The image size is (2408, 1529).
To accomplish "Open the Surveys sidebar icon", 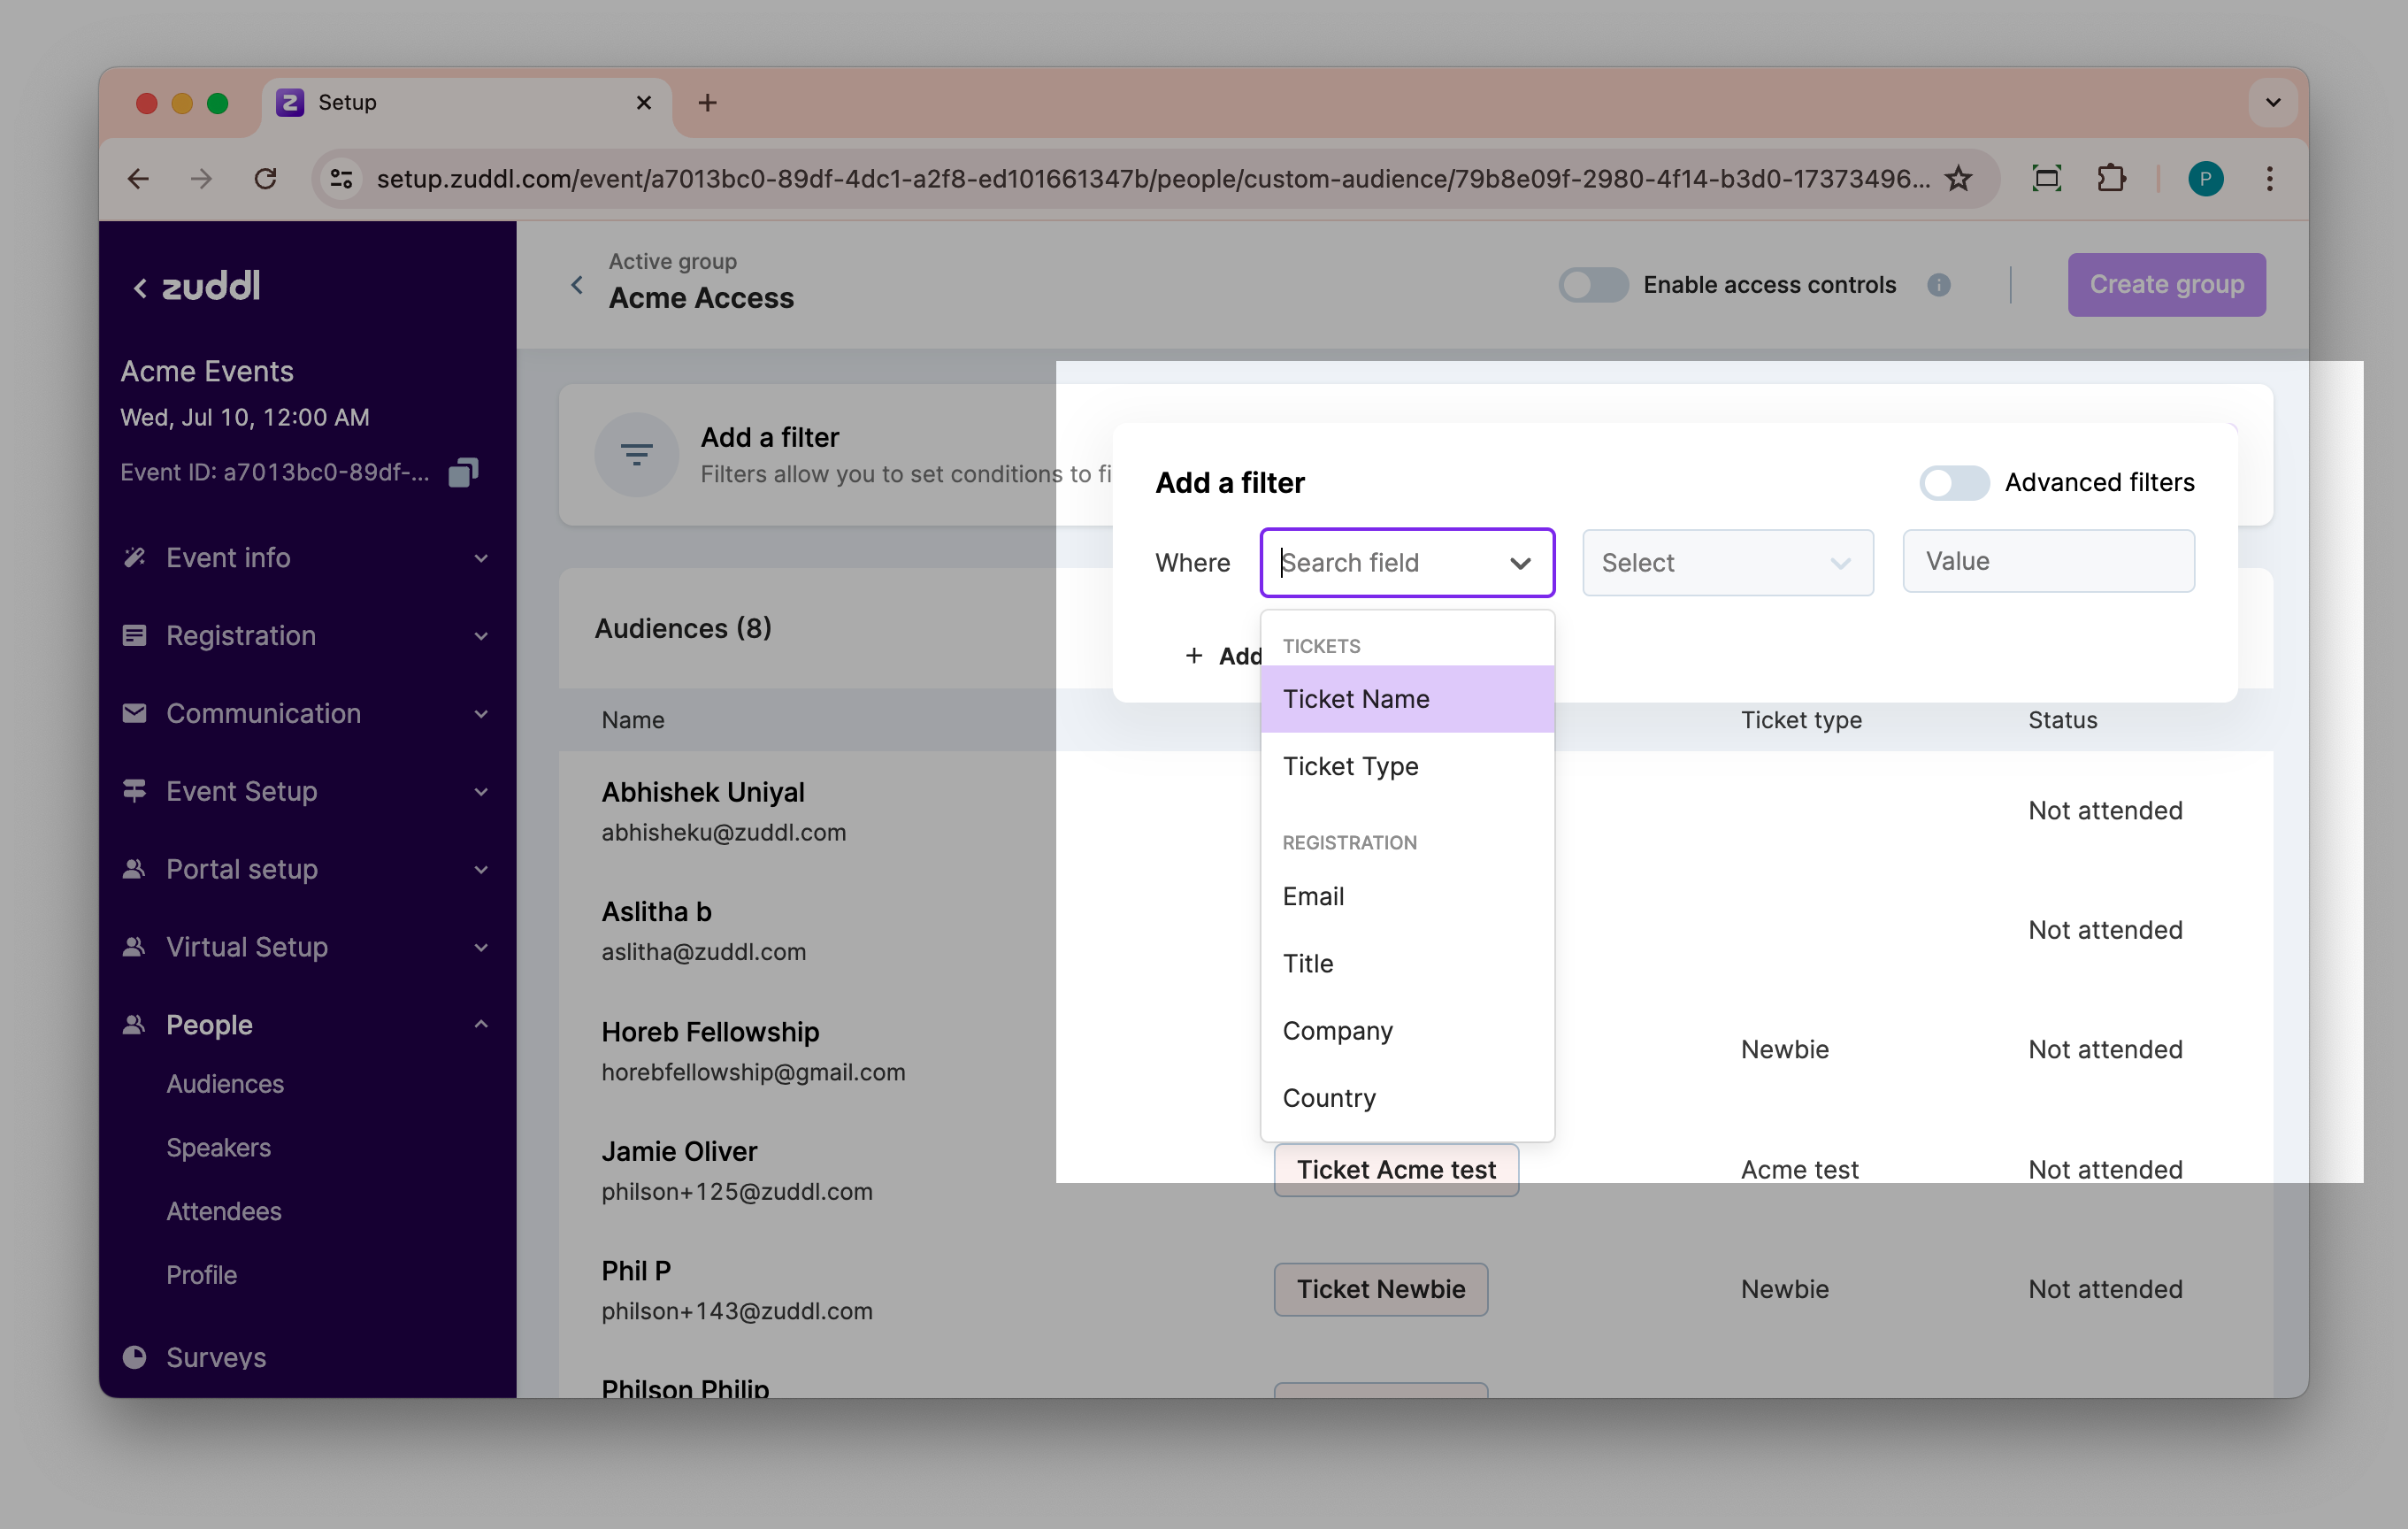I will [x=134, y=1357].
